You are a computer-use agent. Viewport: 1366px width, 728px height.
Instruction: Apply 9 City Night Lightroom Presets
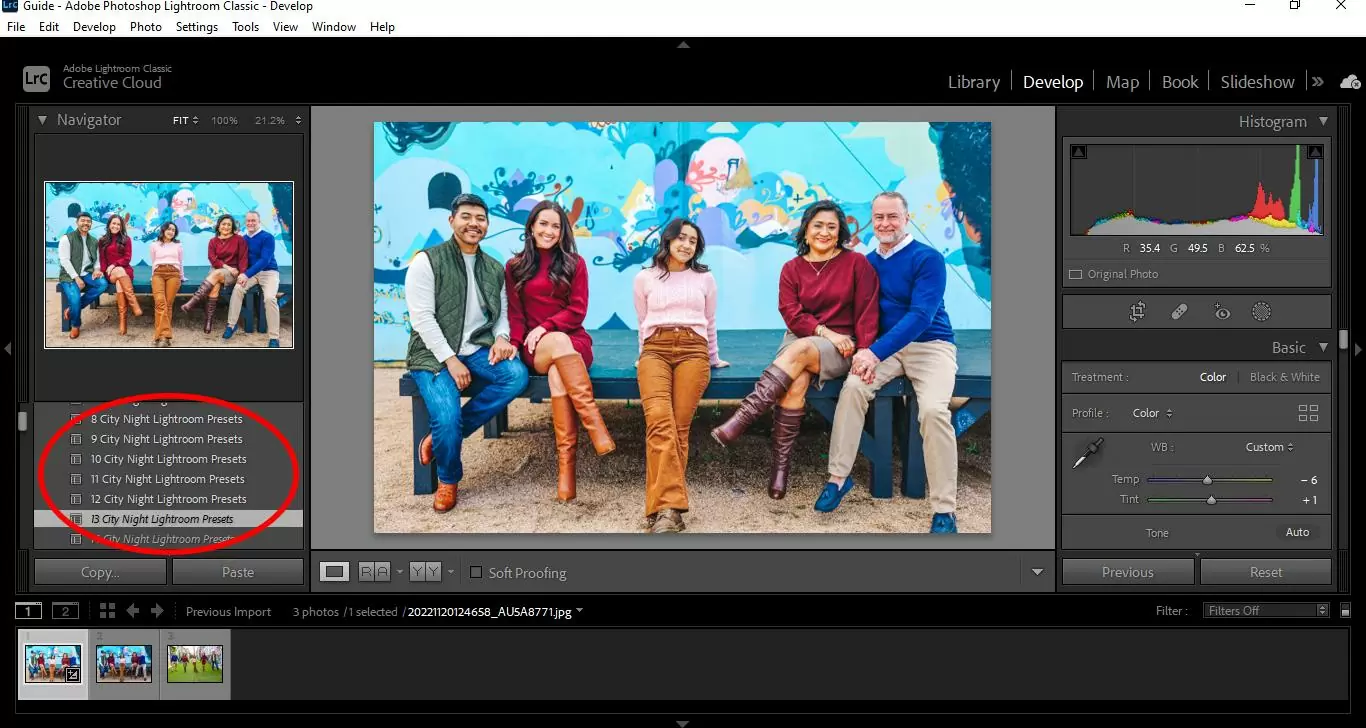(168, 439)
